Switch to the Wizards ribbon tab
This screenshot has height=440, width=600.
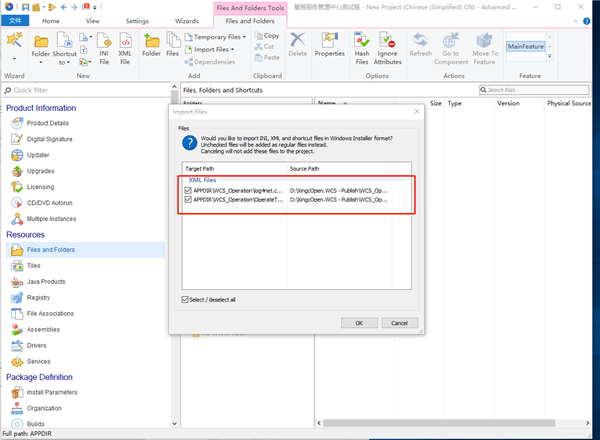pyautogui.click(x=186, y=20)
